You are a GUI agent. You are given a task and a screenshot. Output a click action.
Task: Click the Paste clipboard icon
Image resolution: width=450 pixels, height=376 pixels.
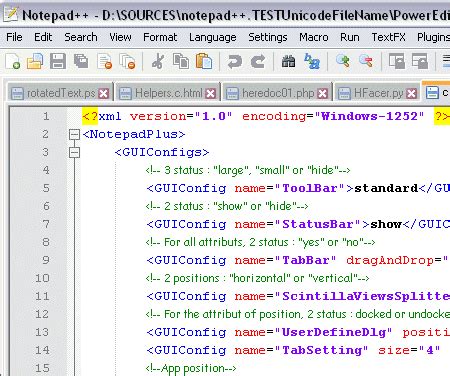point(204,62)
